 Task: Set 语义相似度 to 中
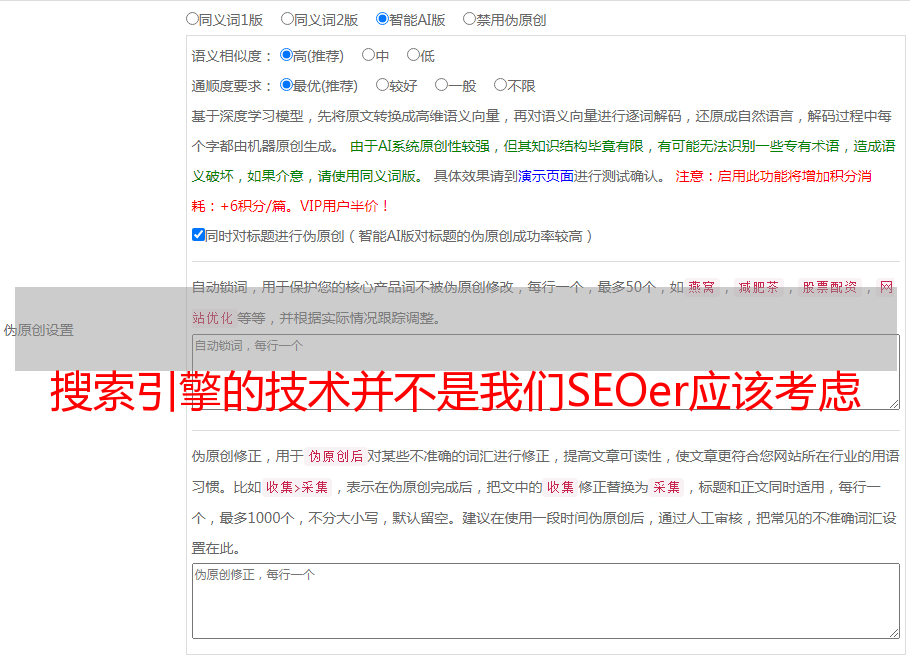point(368,55)
